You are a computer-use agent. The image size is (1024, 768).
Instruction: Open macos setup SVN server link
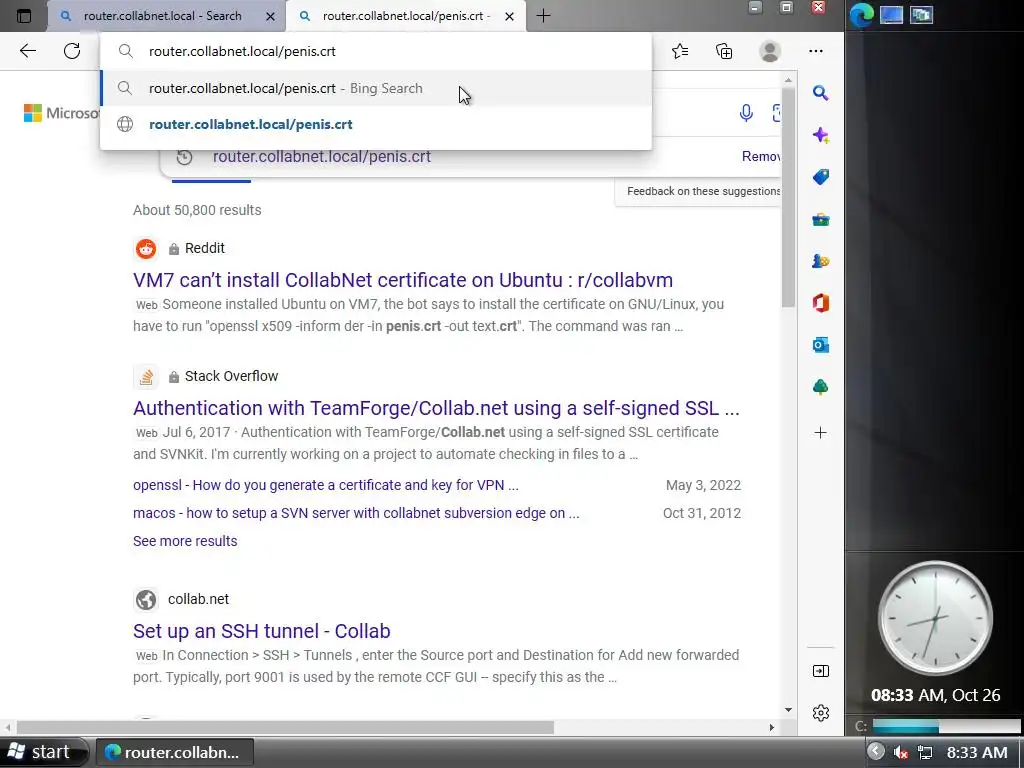tap(356, 513)
